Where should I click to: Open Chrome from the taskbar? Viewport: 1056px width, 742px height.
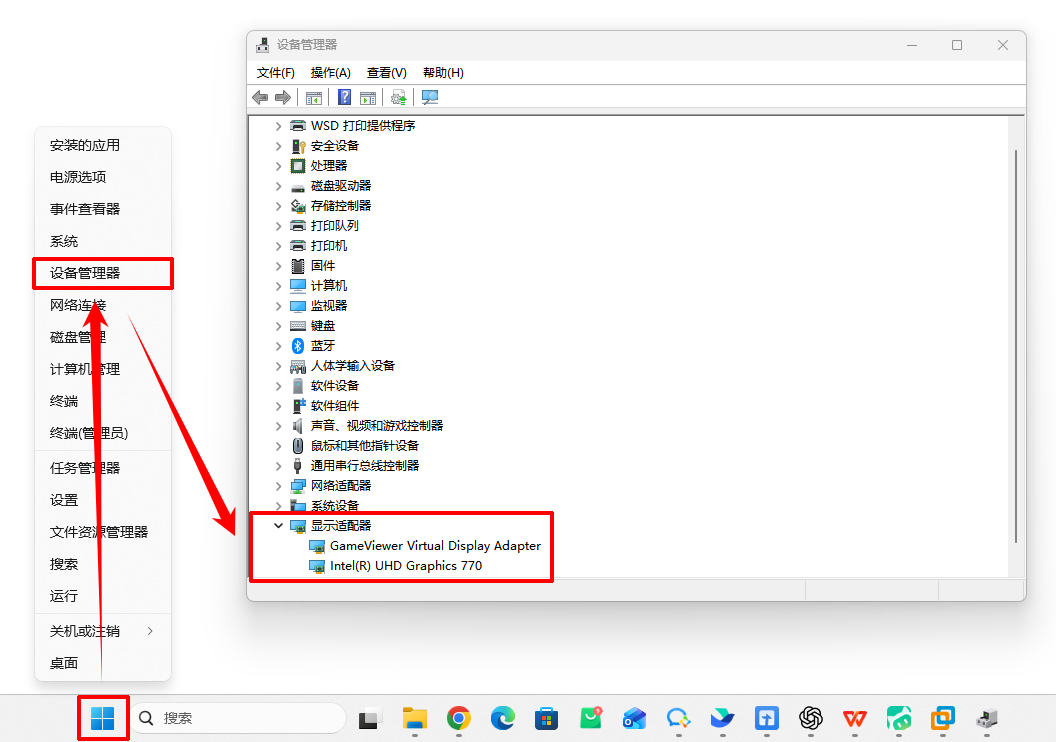[459, 718]
